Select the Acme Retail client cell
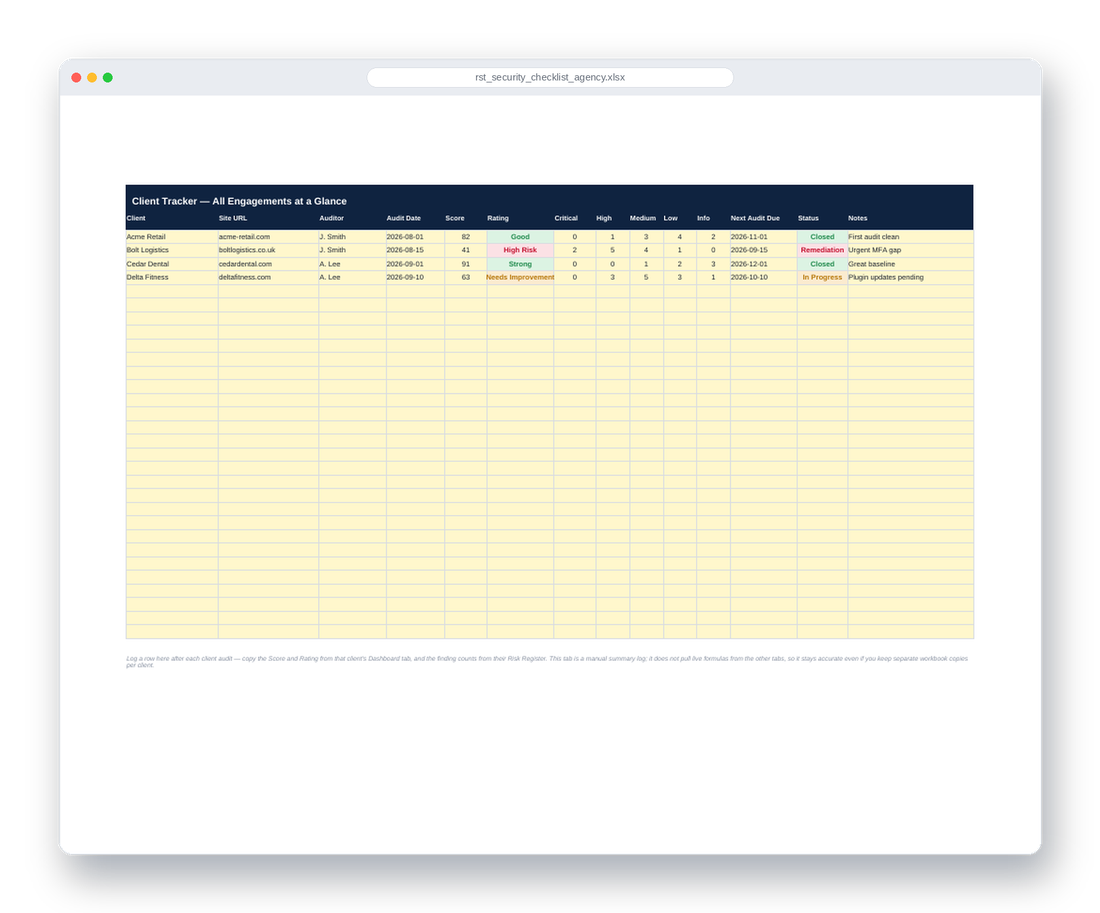Viewport: 1100px width, 913px height. tap(172, 237)
